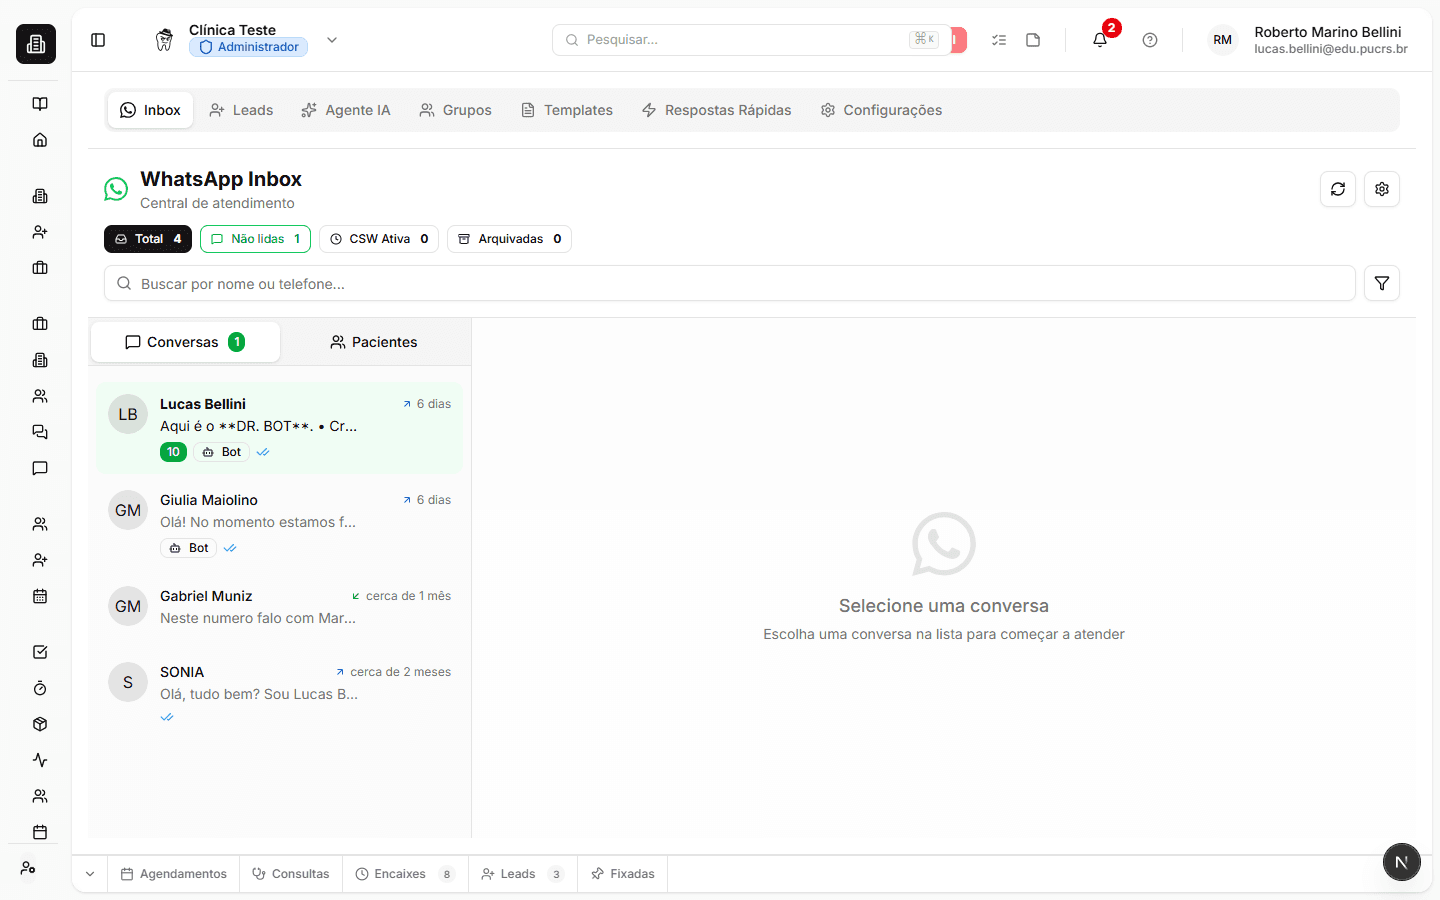Open the Templates menu item
Image resolution: width=1440 pixels, height=900 pixels.
[566, 110]
